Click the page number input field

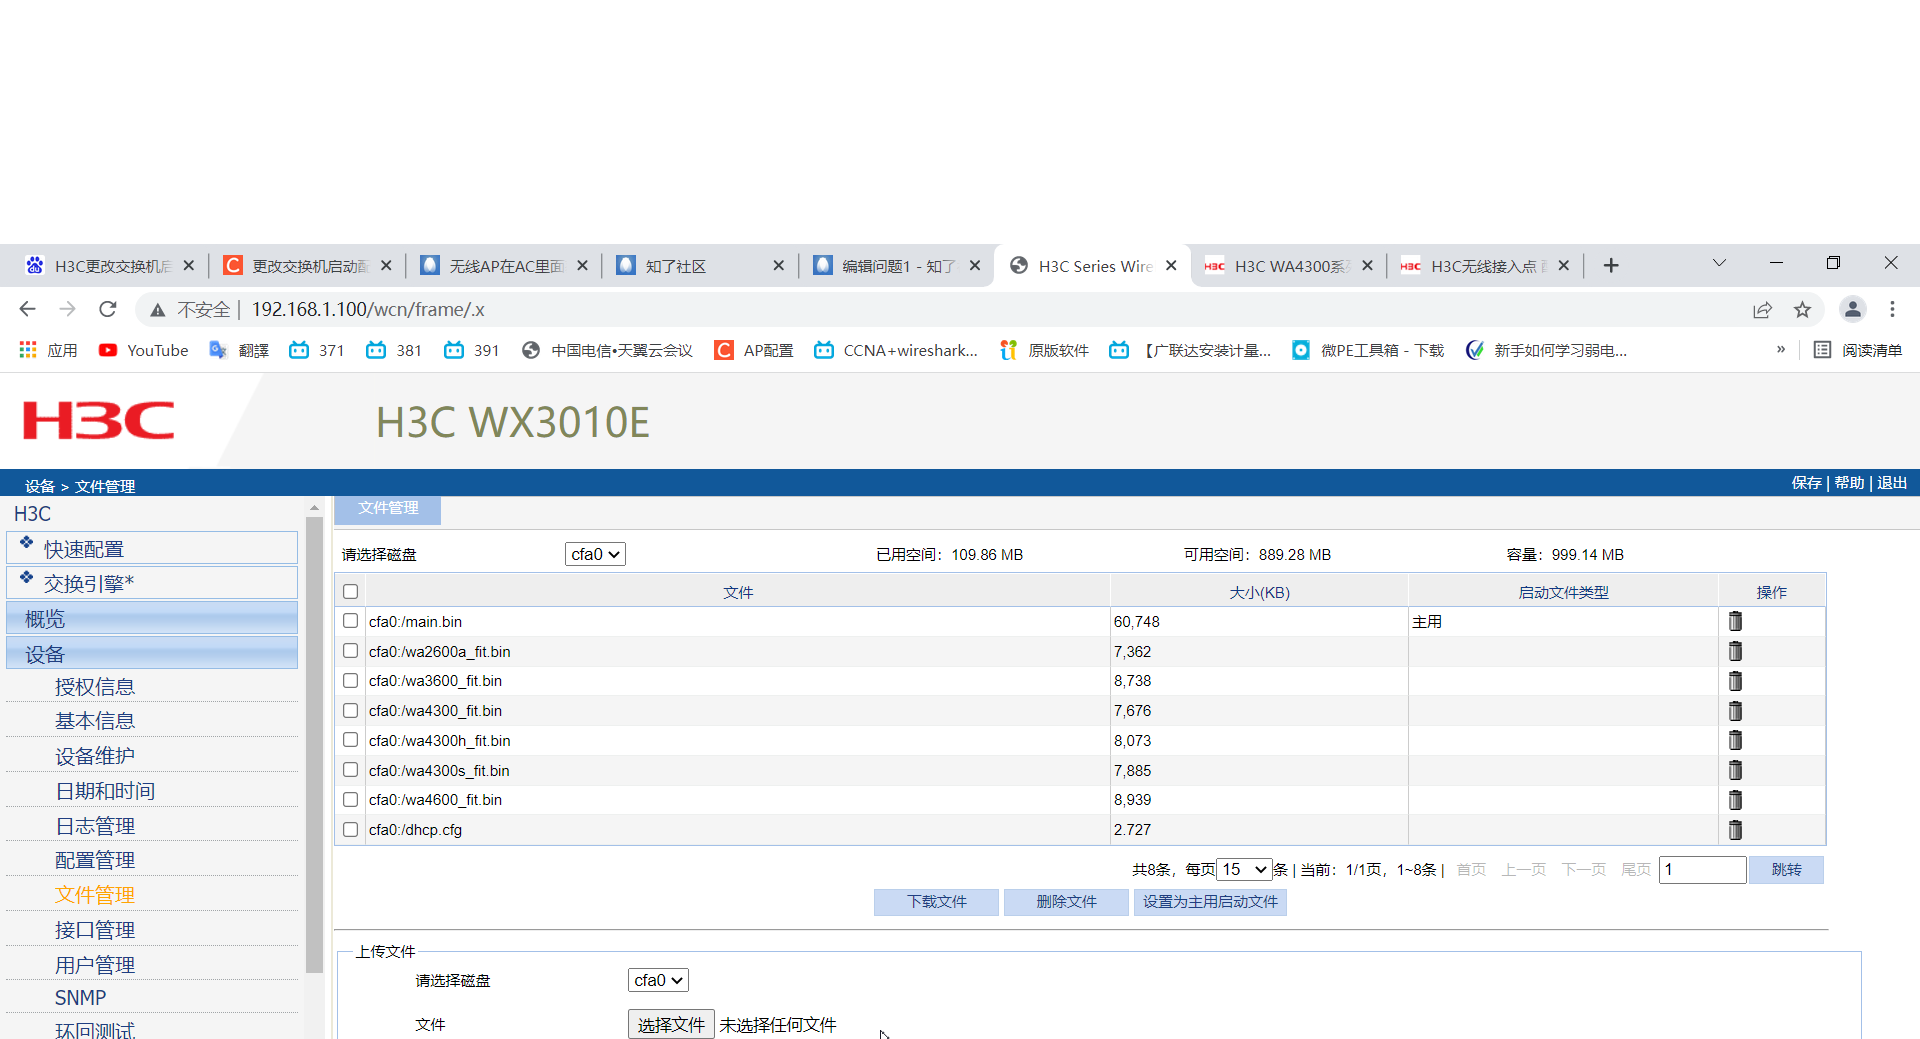coord(1702,870)
